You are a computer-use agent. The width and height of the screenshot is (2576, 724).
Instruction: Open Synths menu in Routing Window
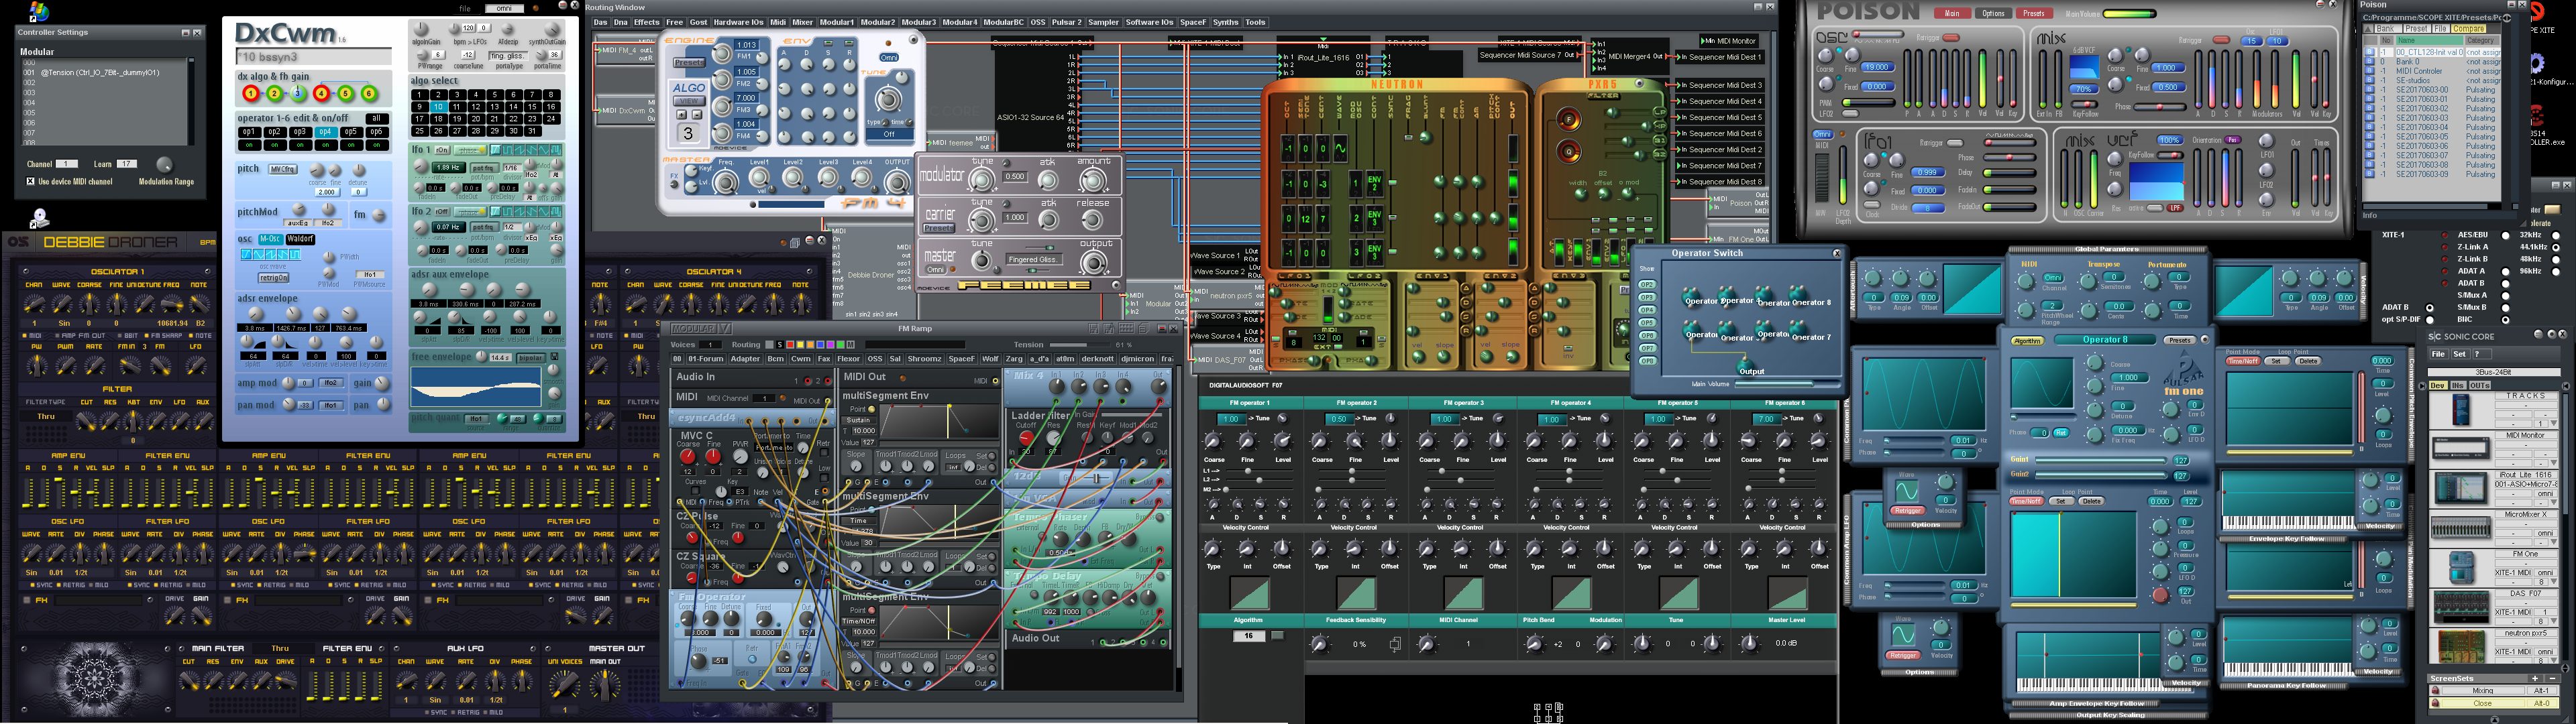tap(1225, 22)
